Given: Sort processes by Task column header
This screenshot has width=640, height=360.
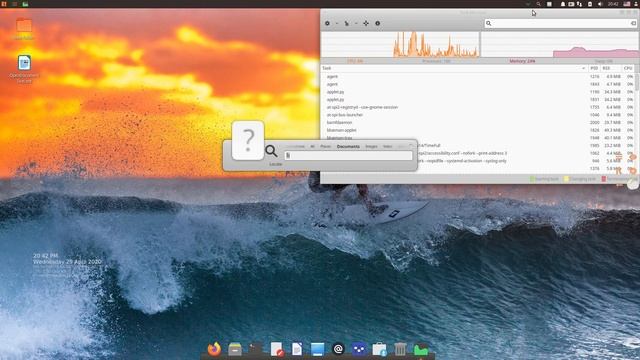Looking at the screenshot, I should [x=454, y=68].
